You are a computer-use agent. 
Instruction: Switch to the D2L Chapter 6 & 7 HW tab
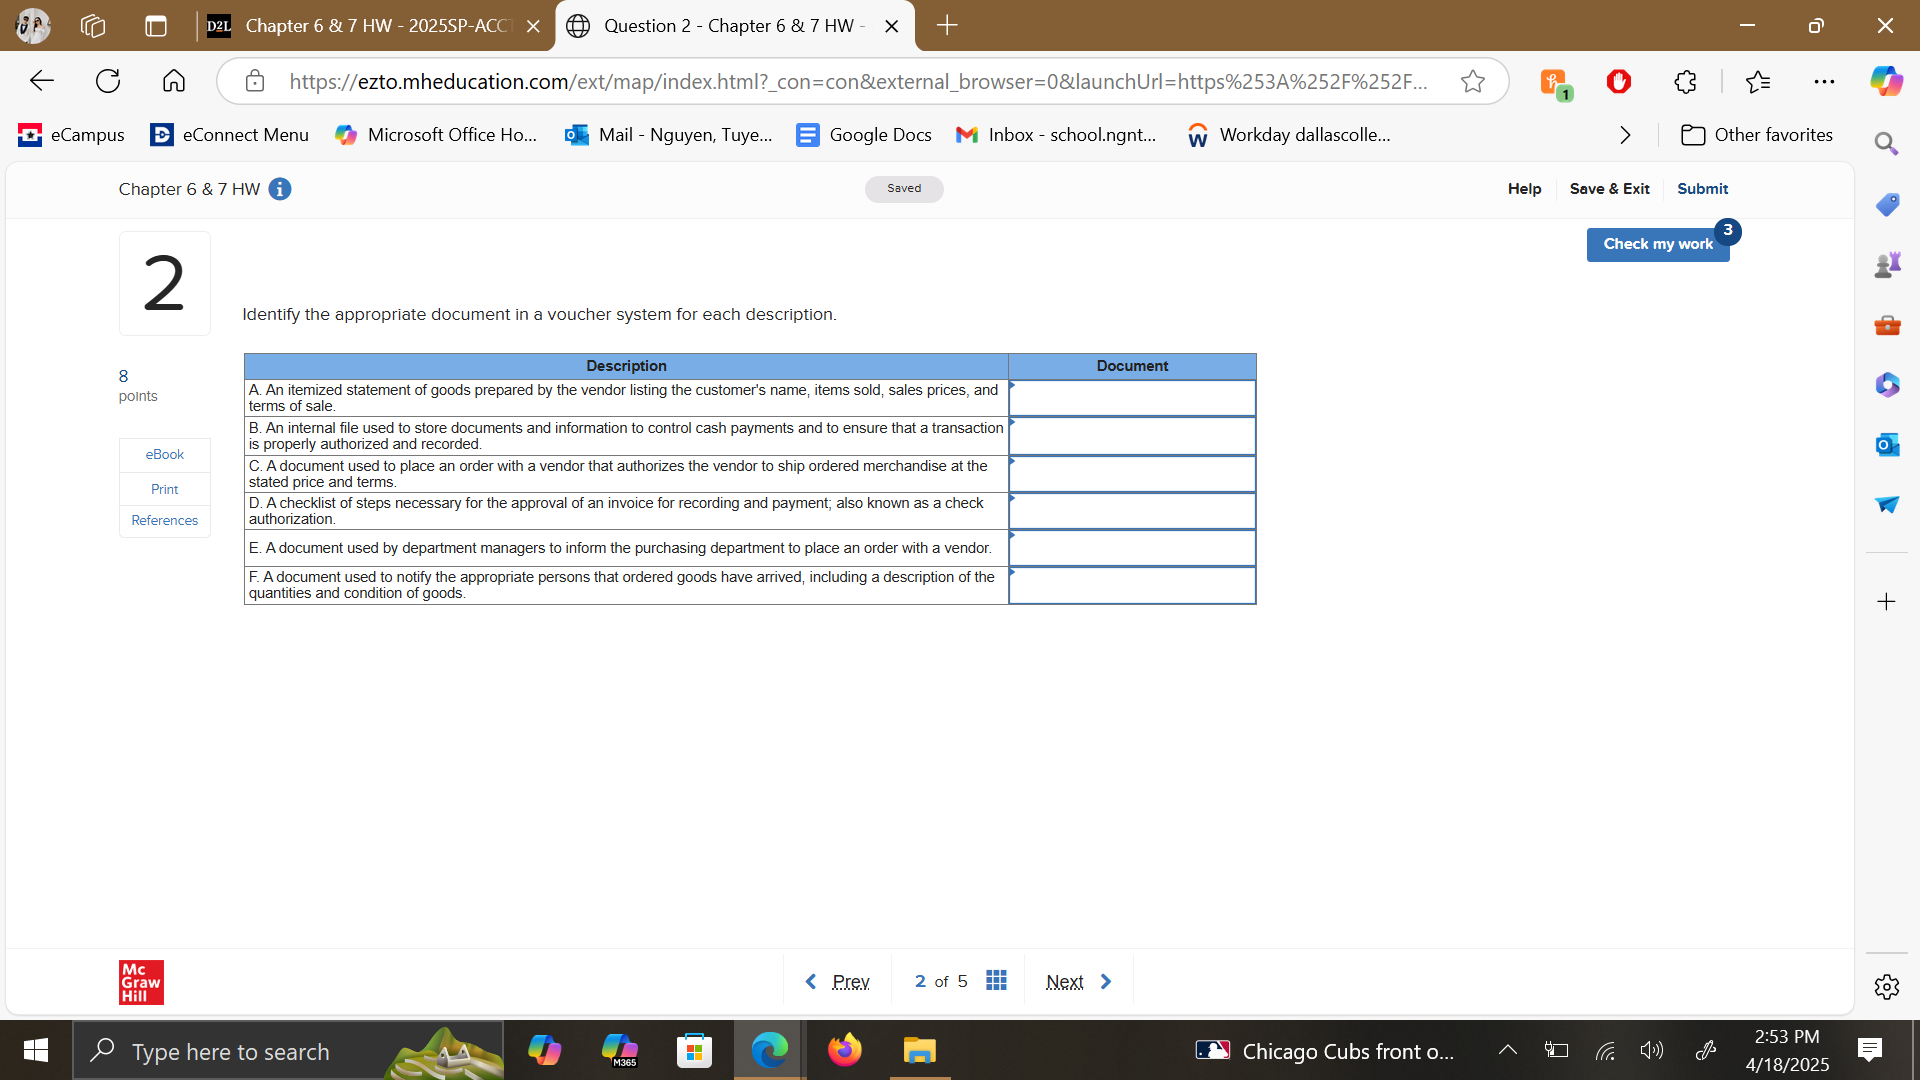[x=370, y=25]
